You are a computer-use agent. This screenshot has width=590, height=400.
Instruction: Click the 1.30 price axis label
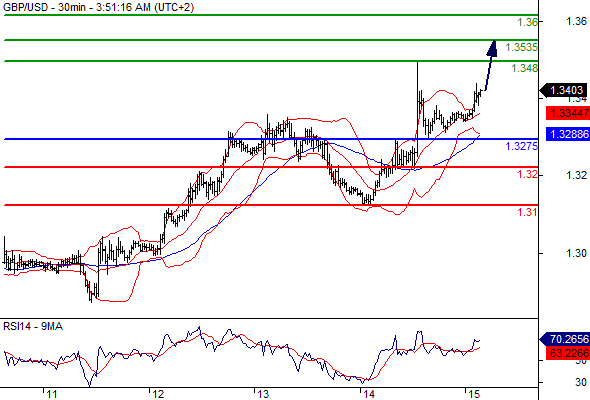pos(576,253)
